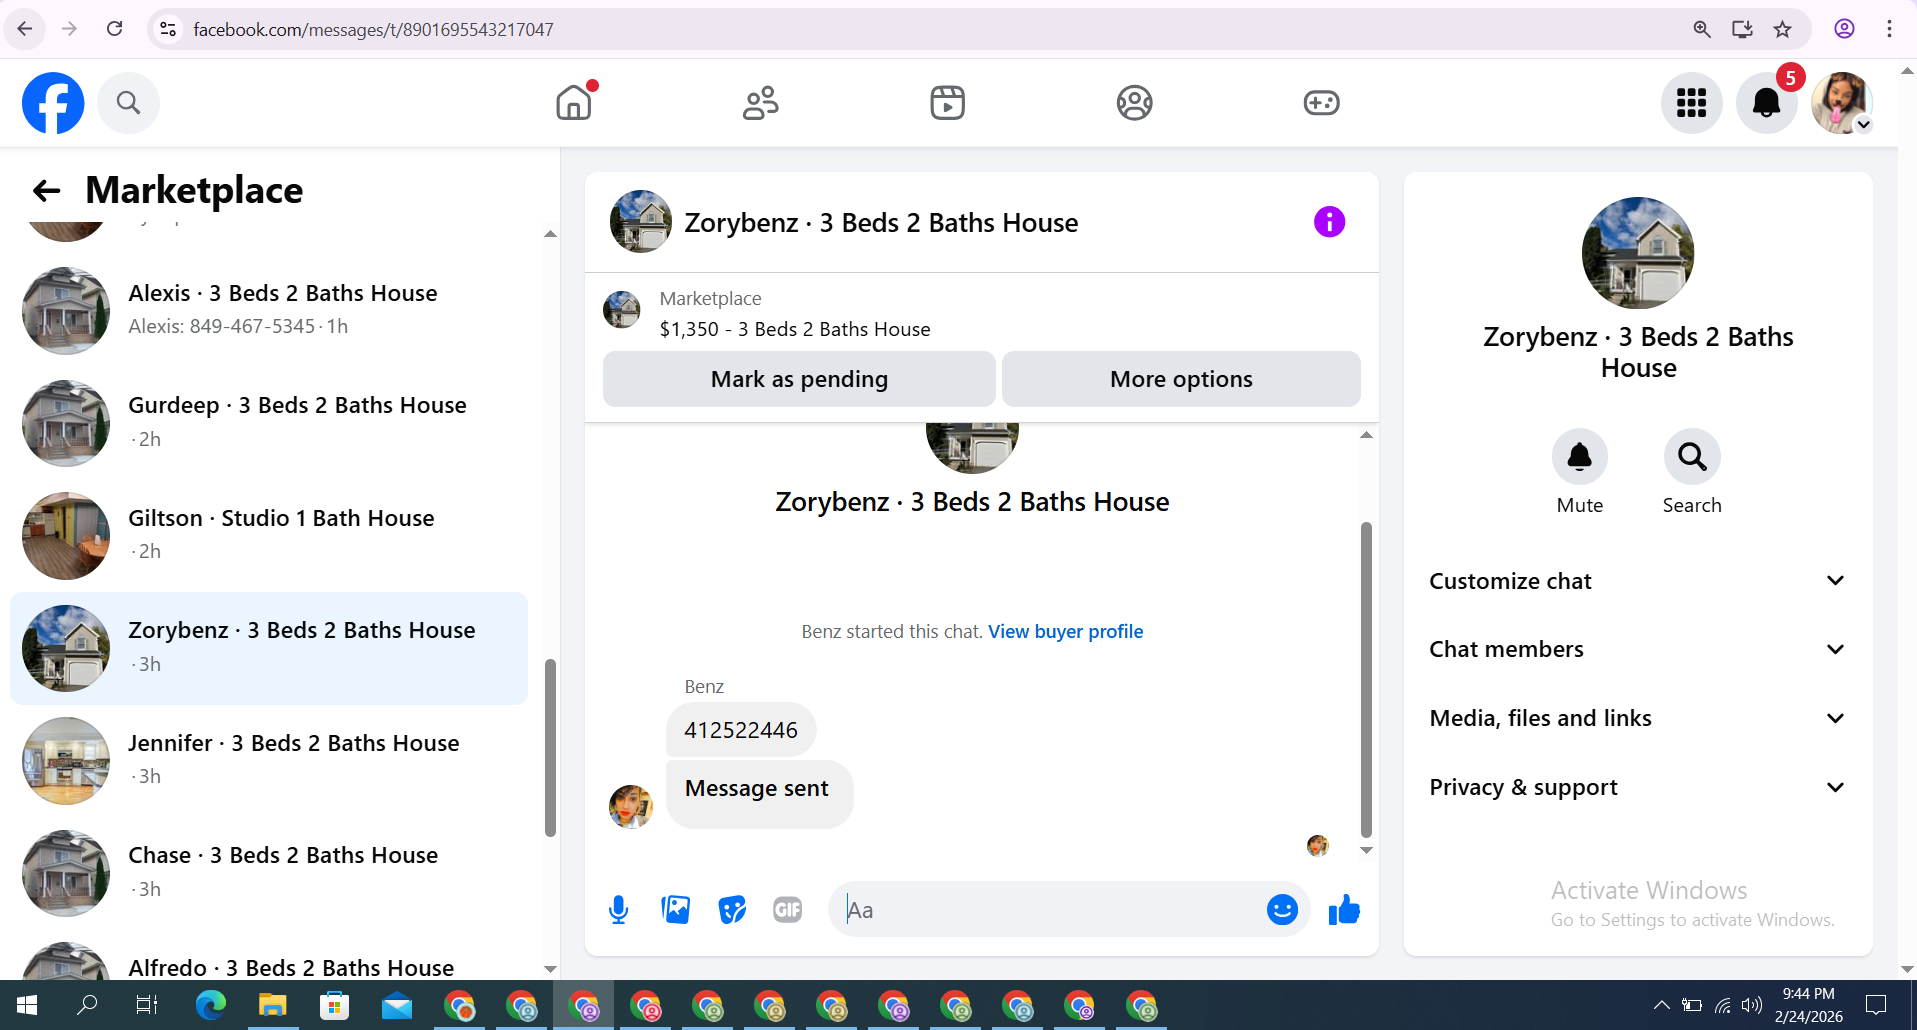1917x1030 pixels.
Task: Open Windows action center notifications
Action: [x=1877, y=1005]
